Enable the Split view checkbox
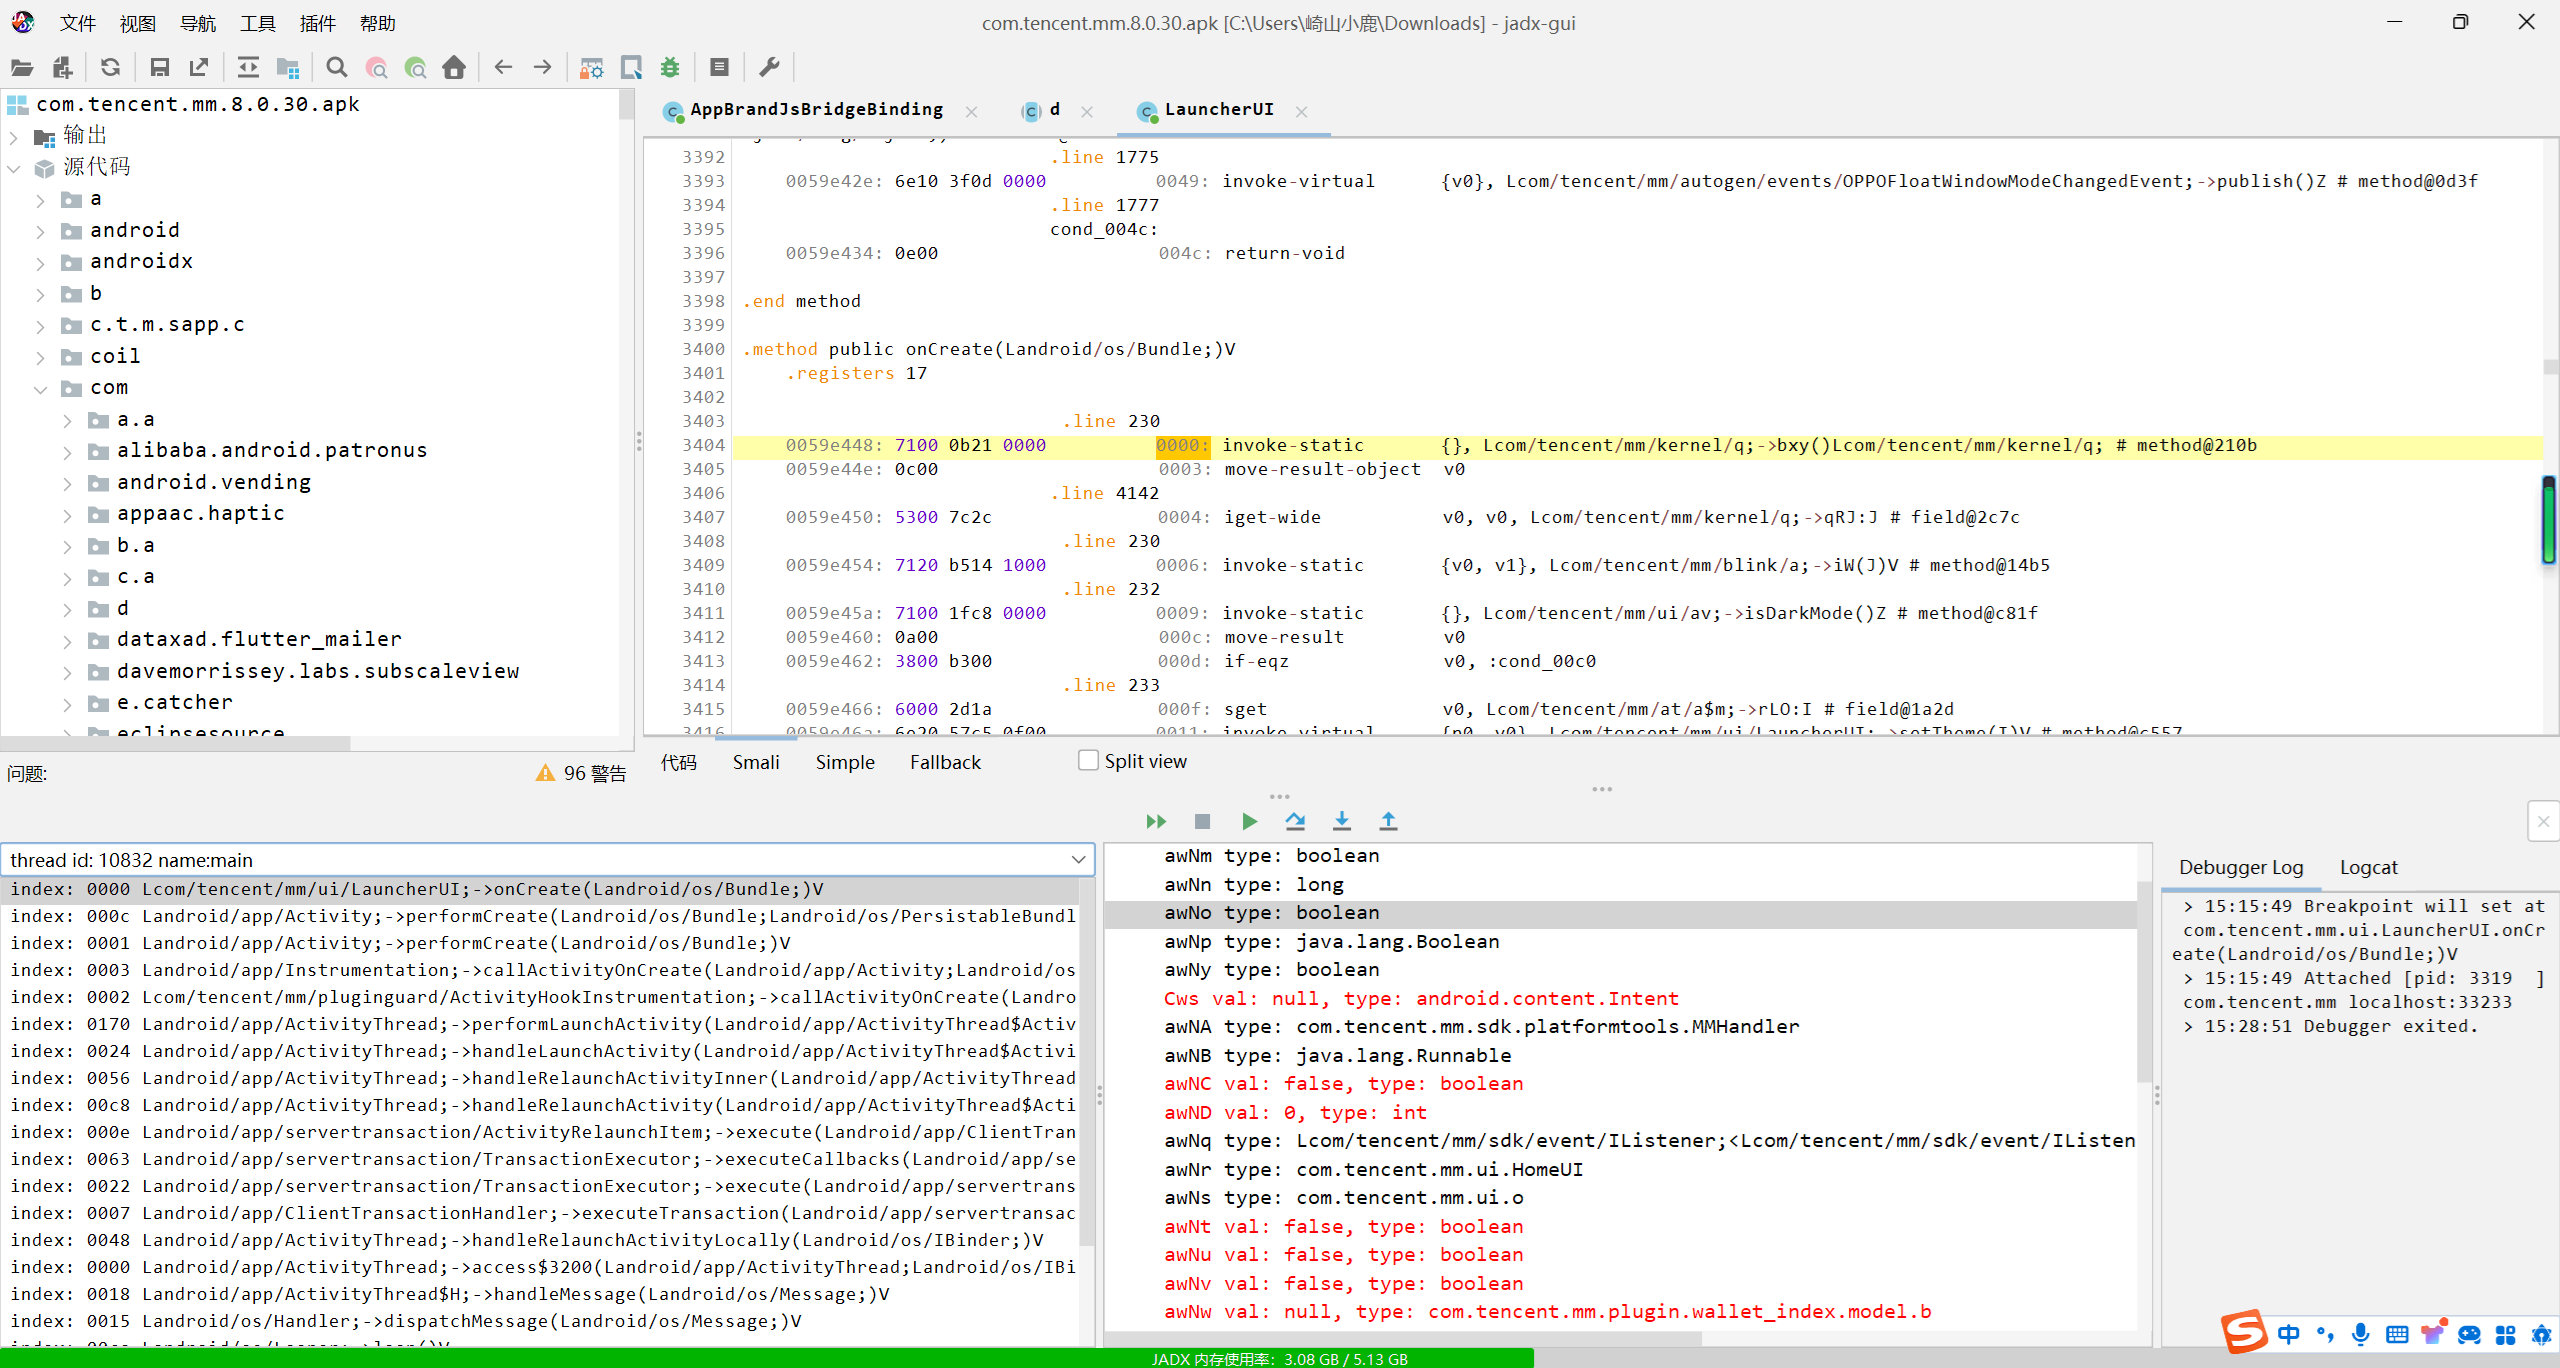The height and width of the screenshot is (1368, 2560). point(1089,760)
